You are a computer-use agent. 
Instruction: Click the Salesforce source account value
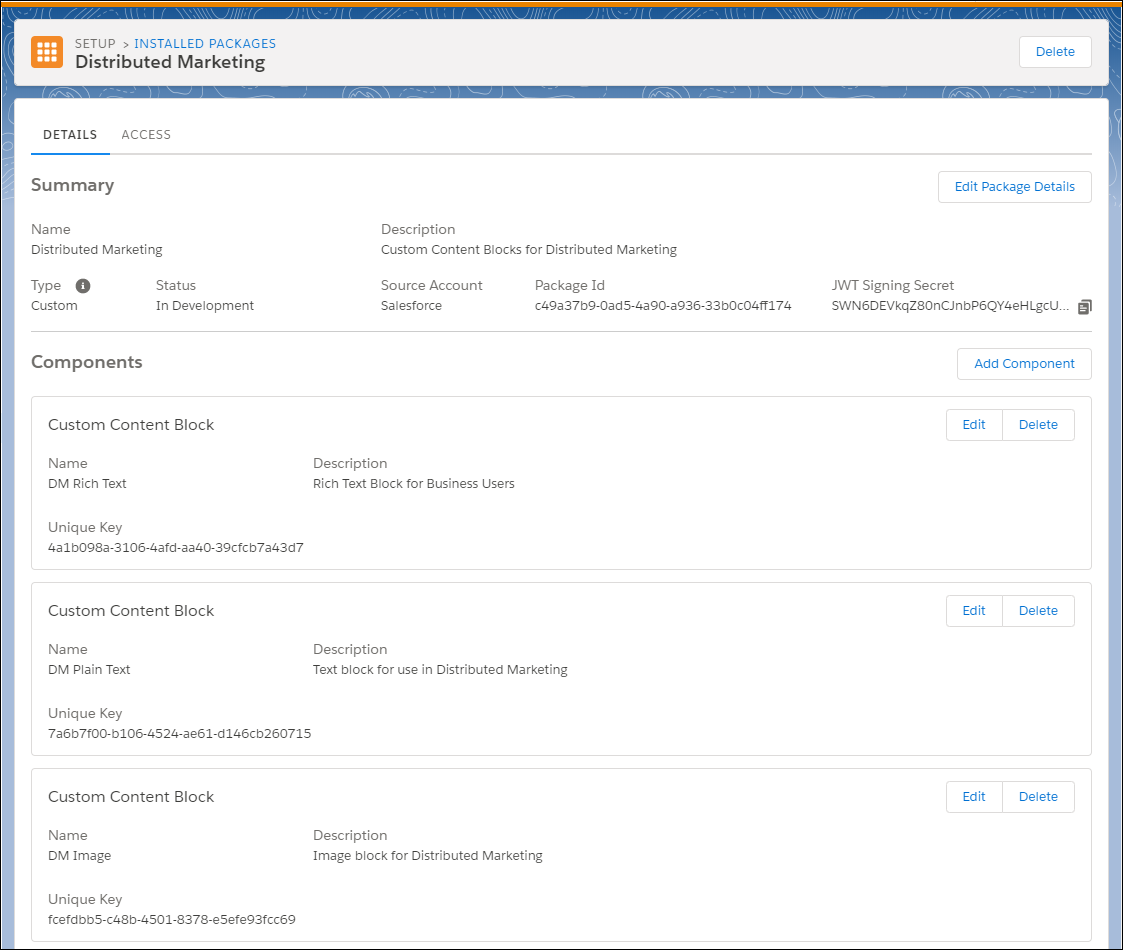(x=411, y=306)
